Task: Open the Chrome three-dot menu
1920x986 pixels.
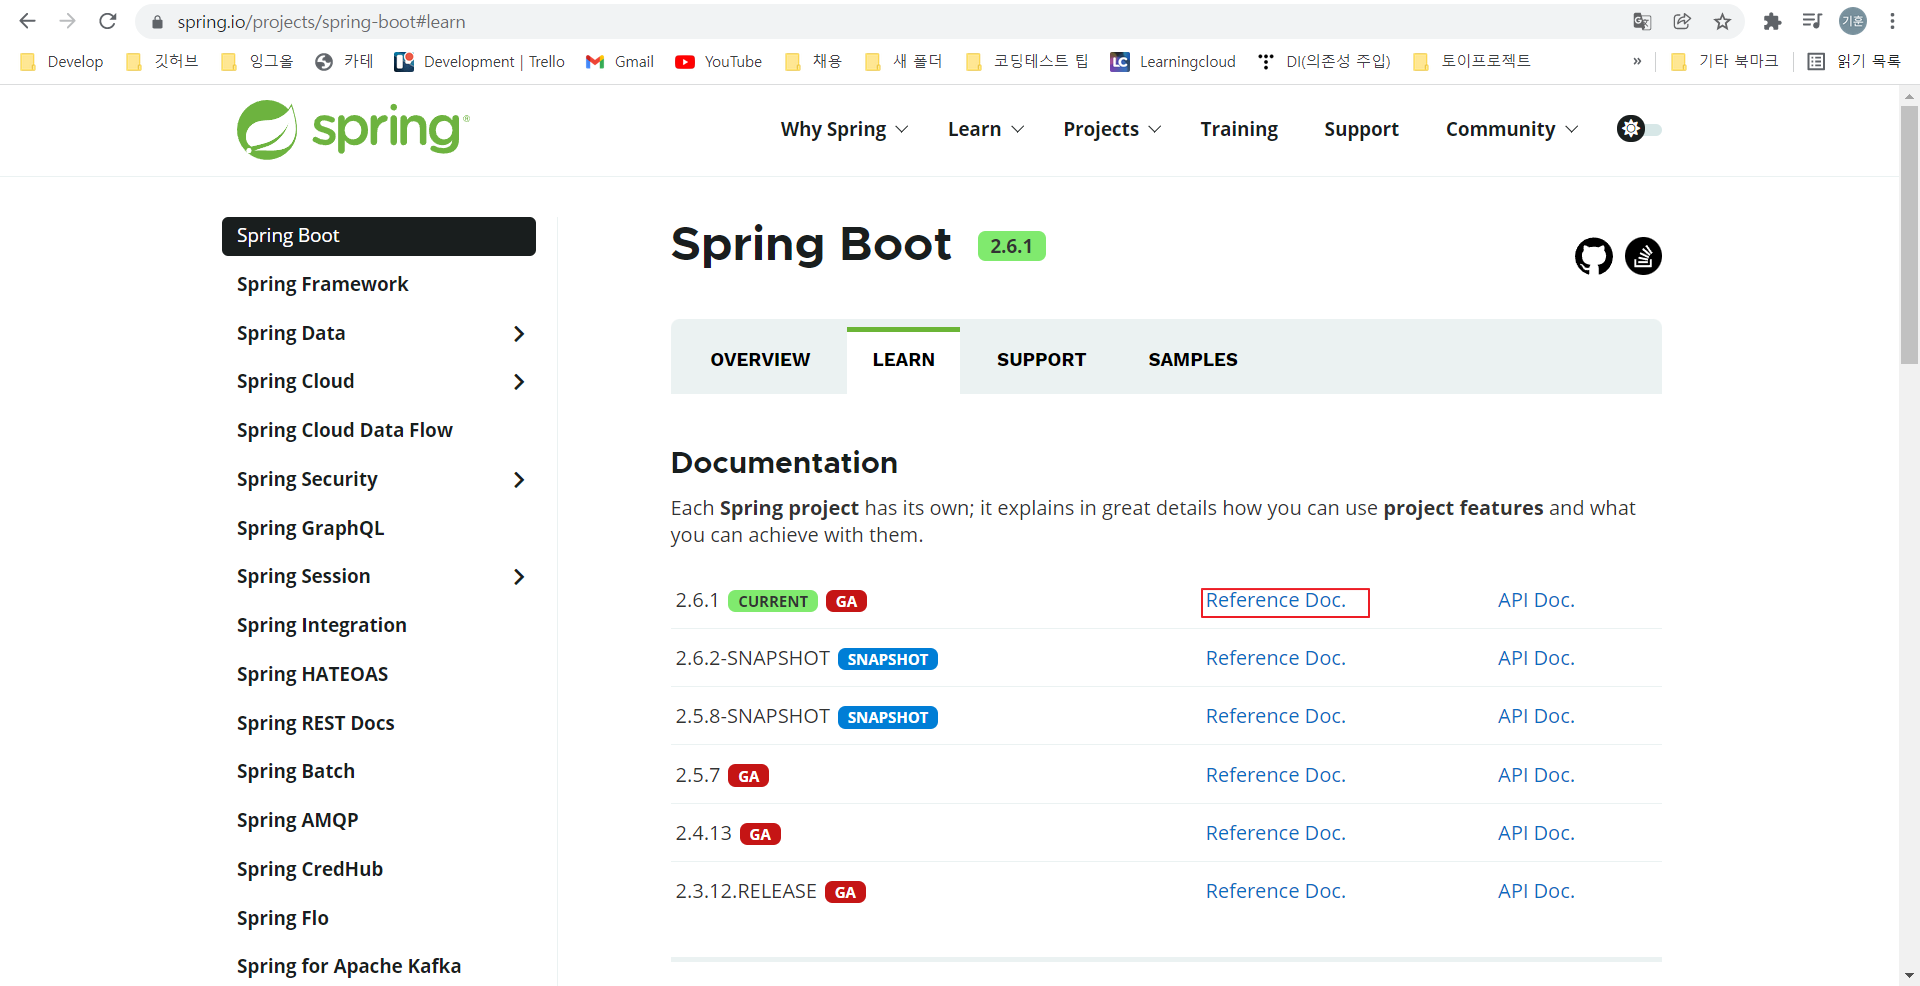Action: click(1893, 21)
